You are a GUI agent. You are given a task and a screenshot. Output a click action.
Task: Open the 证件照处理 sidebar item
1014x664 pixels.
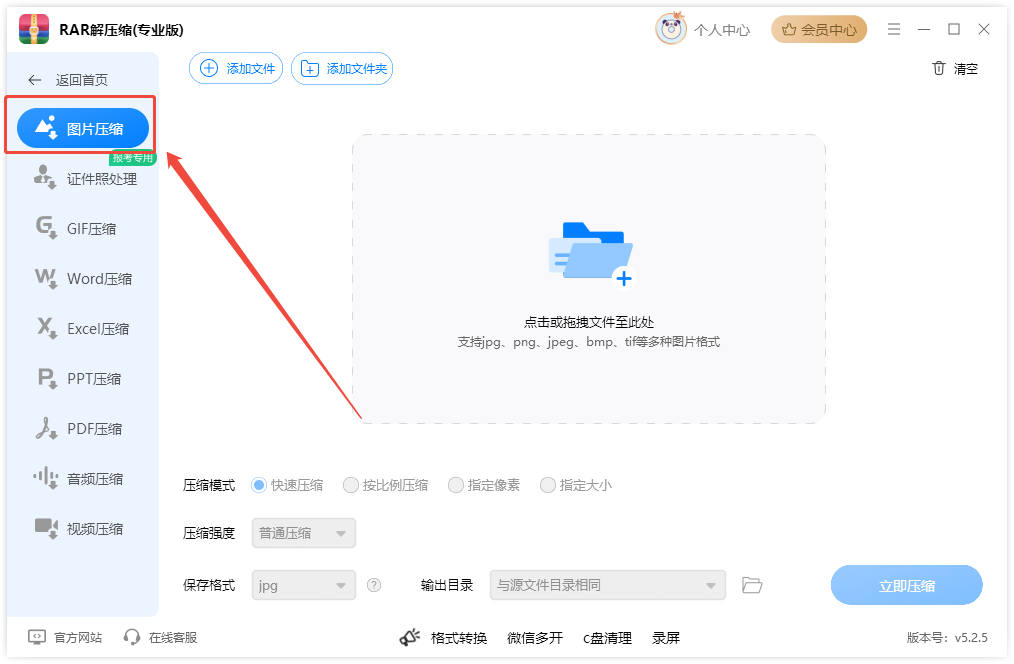85,178
